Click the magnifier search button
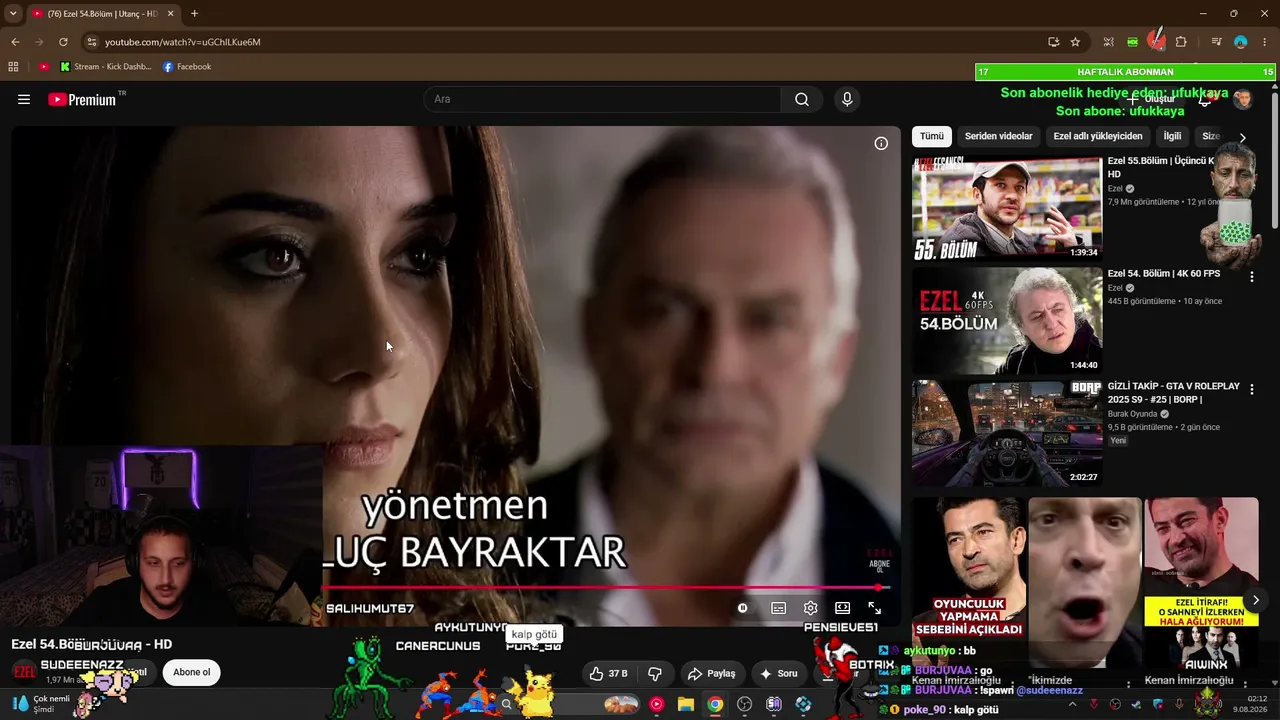Viewport: 1280px width, 720px height. tap(802, 99)
